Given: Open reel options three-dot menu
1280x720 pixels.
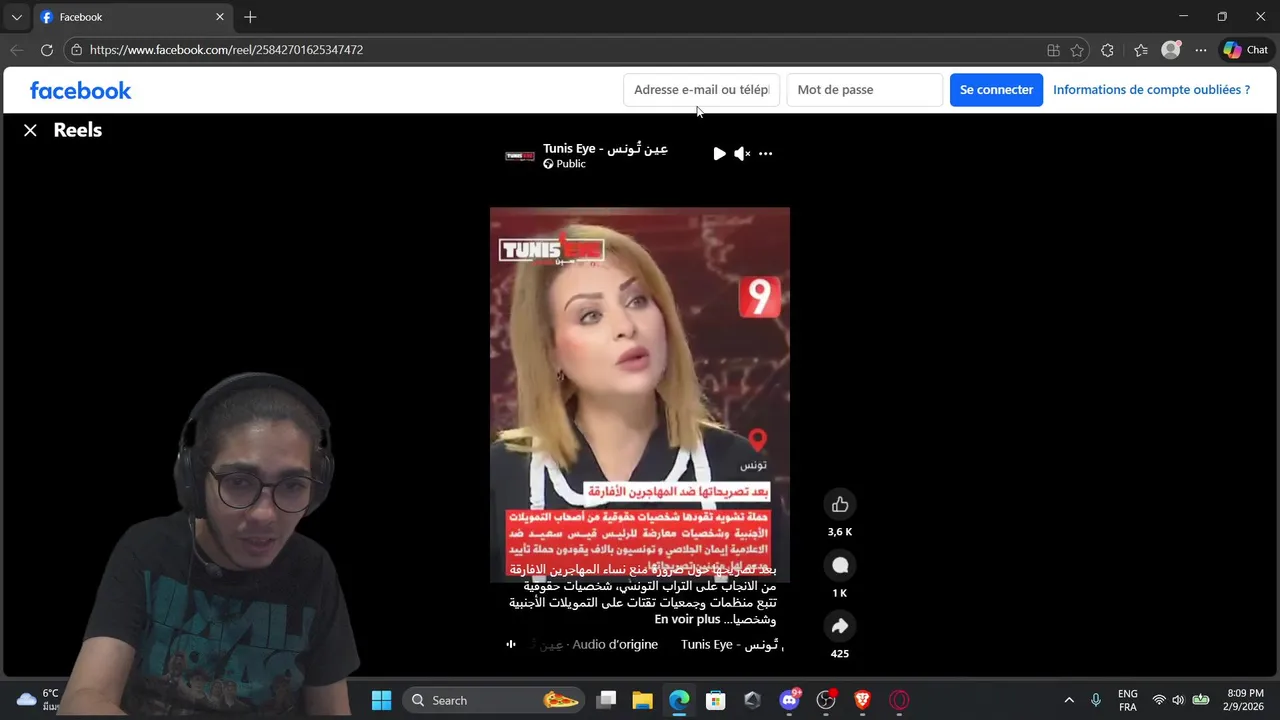Looking at the screenshot, I should (x=765, y=154).
